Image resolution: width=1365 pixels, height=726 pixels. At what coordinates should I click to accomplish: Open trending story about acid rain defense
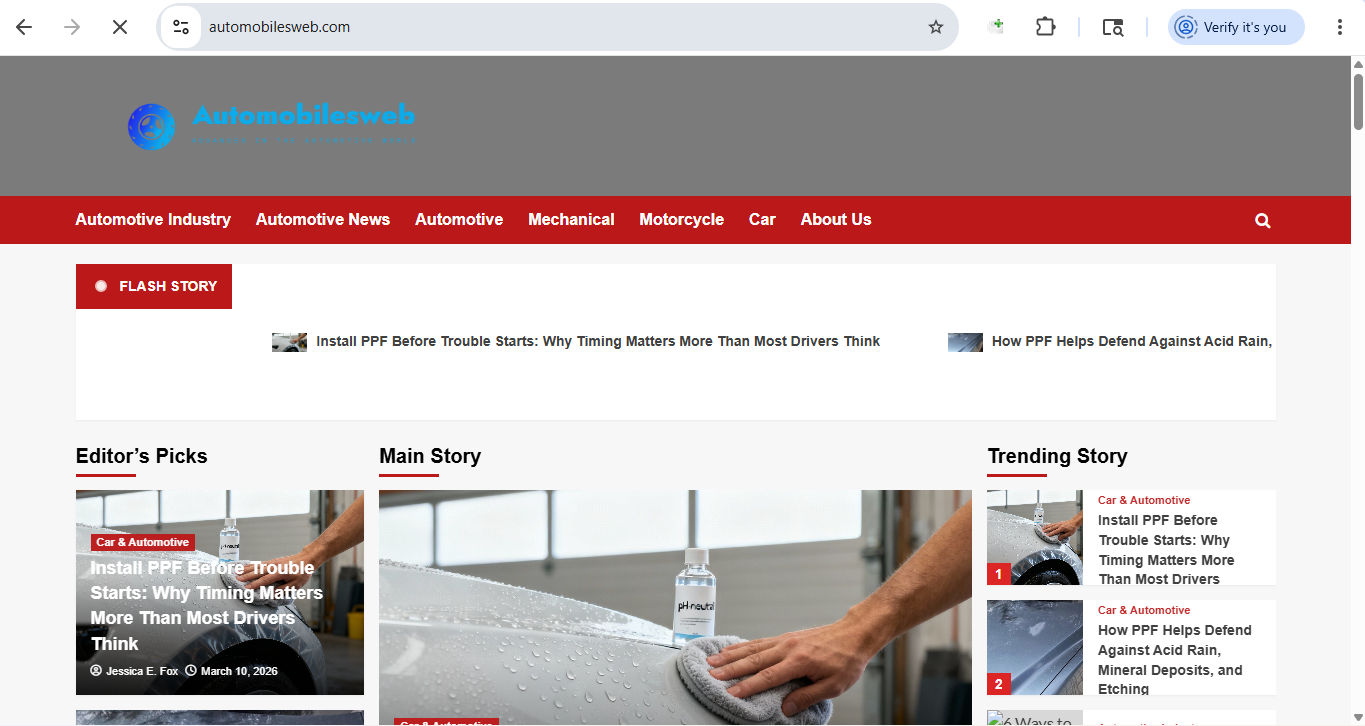tap(1175, 659)
